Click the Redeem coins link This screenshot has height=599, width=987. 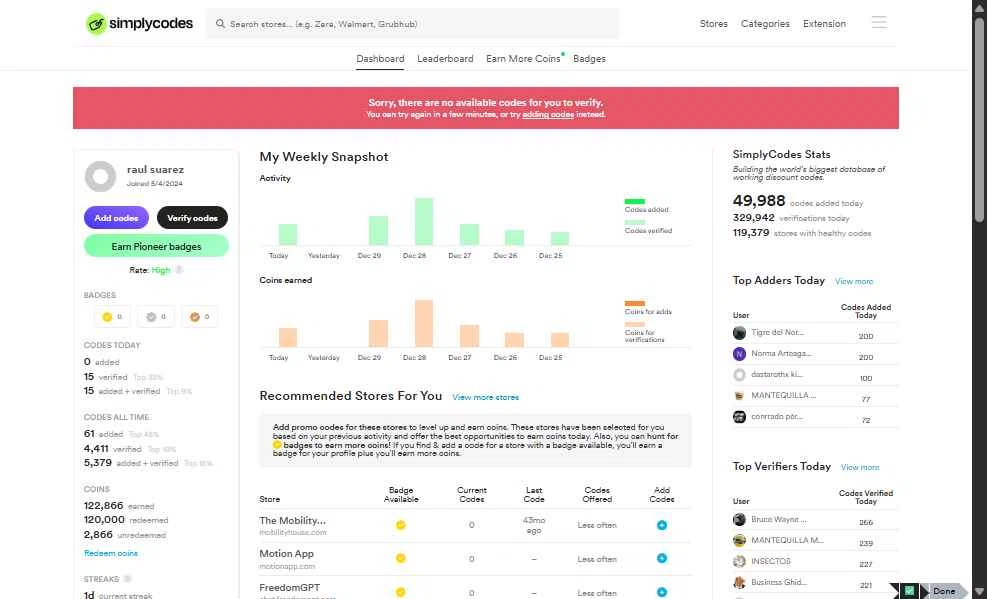click(x=111, y=554)
